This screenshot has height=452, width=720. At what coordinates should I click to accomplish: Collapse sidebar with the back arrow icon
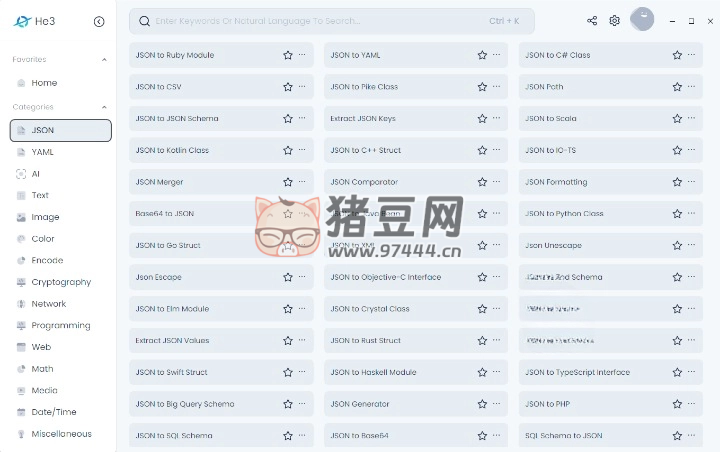point(99,21)
